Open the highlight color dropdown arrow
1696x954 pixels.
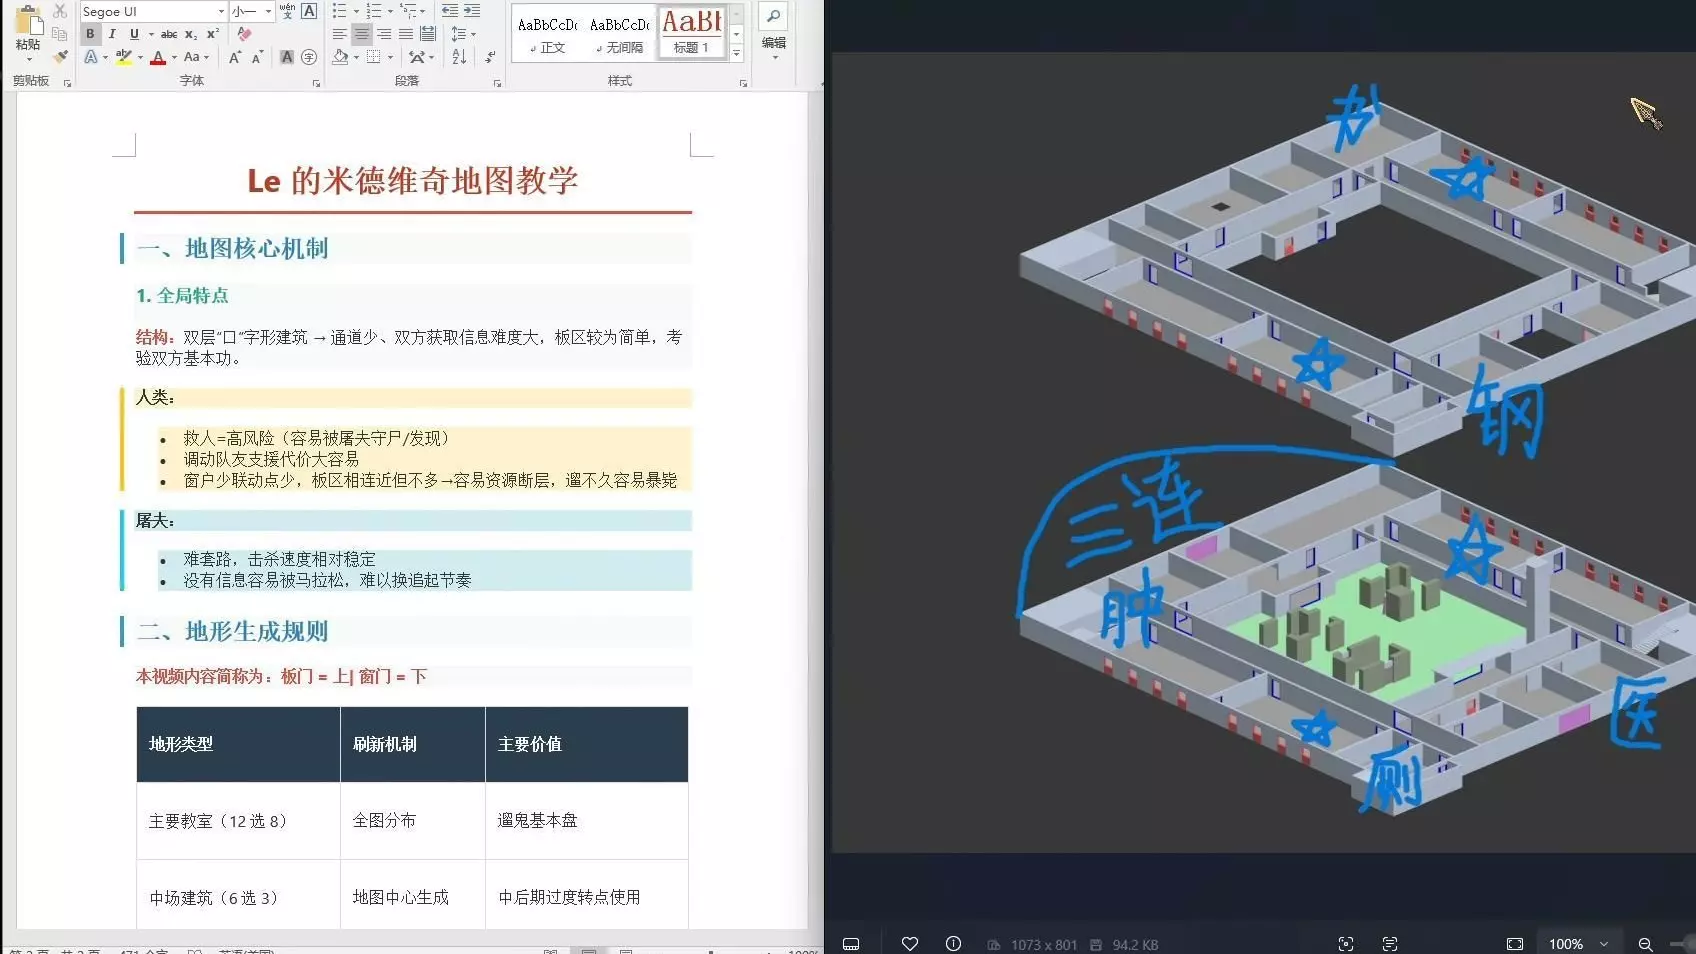[x=140, y=58]
